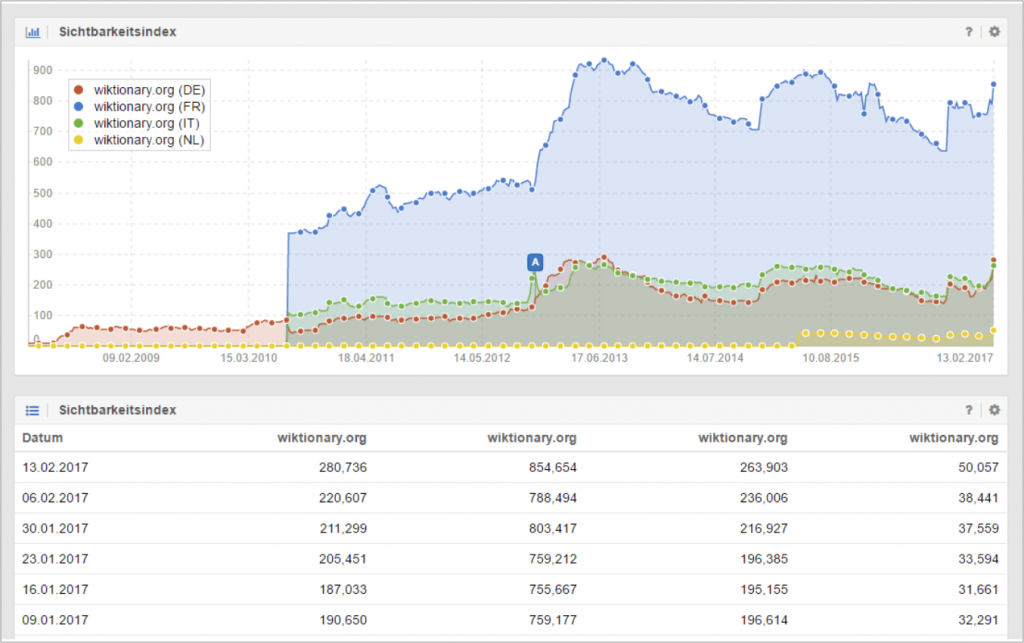Click the value 220,607 in the table
This screenshot has width=1024, height=643.
(x=343, y=498)
